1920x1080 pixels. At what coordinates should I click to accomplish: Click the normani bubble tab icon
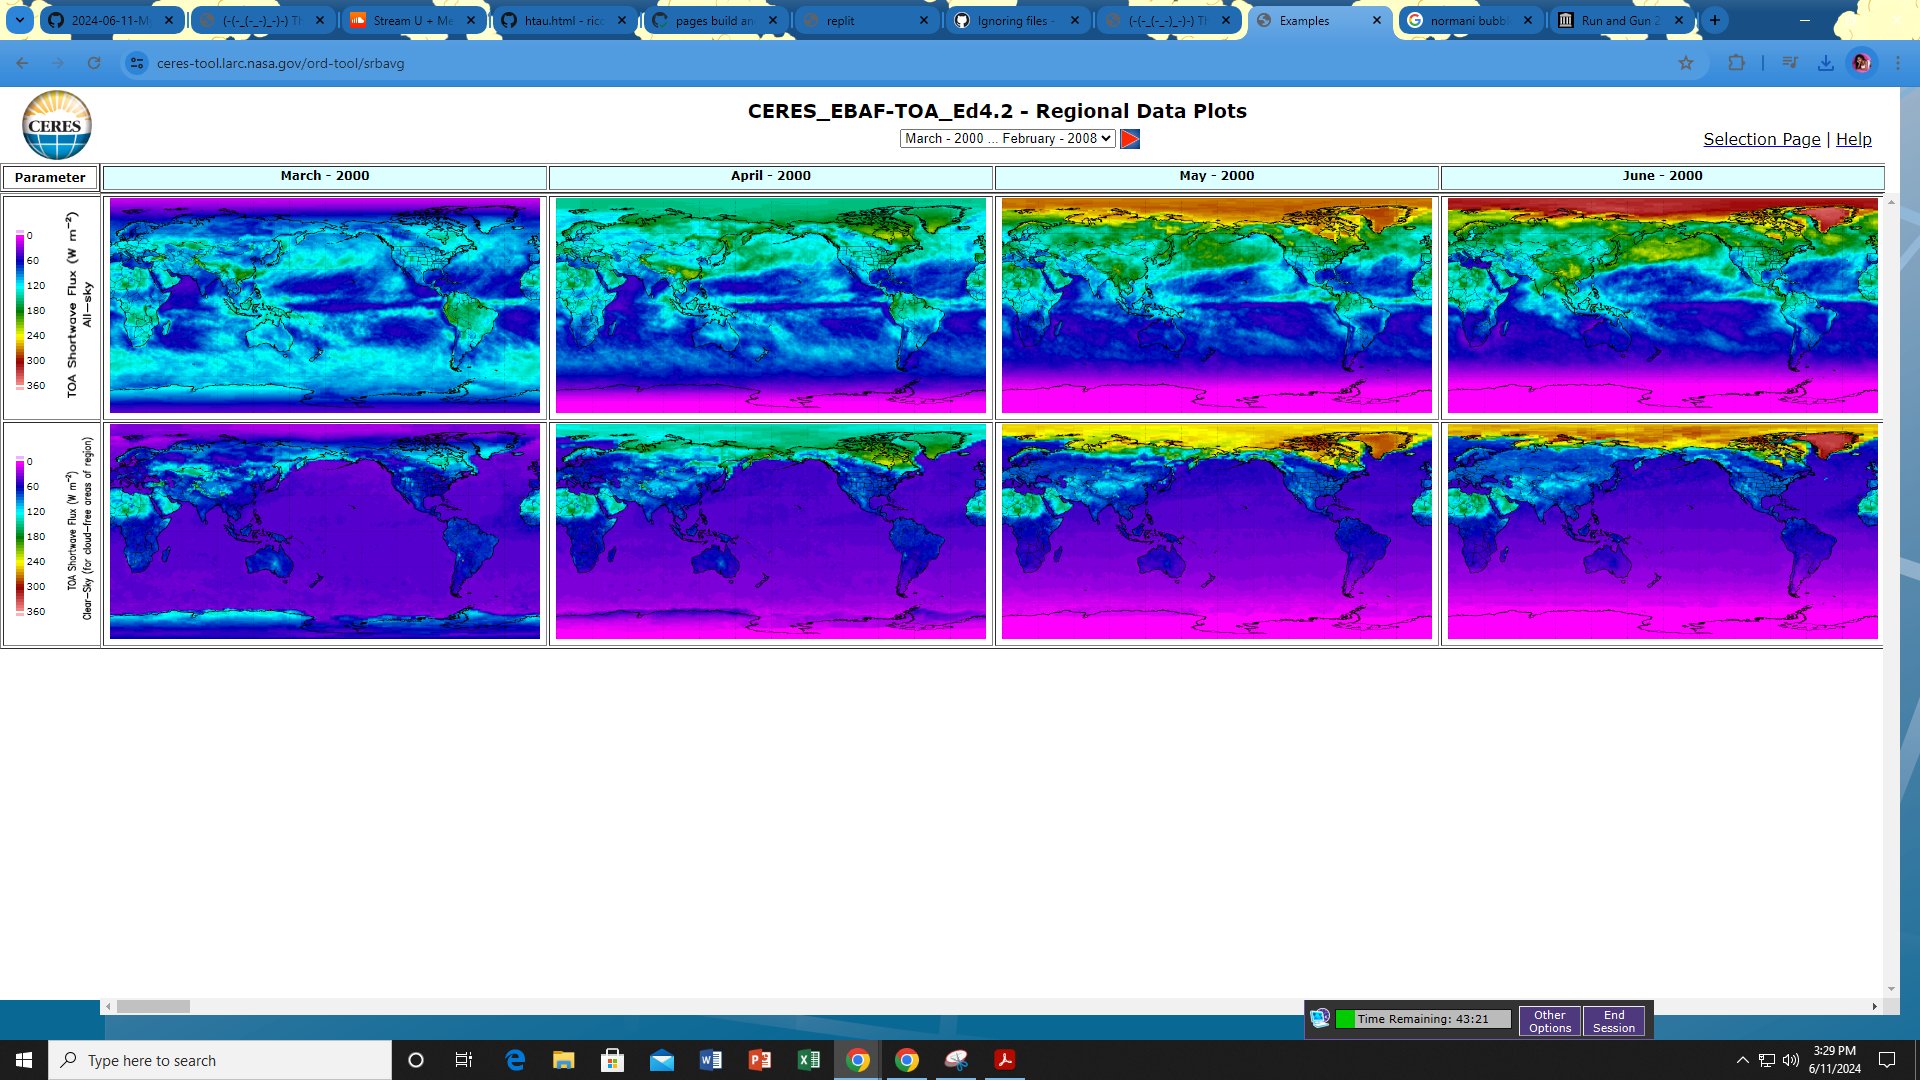(x=1420, y=20)
